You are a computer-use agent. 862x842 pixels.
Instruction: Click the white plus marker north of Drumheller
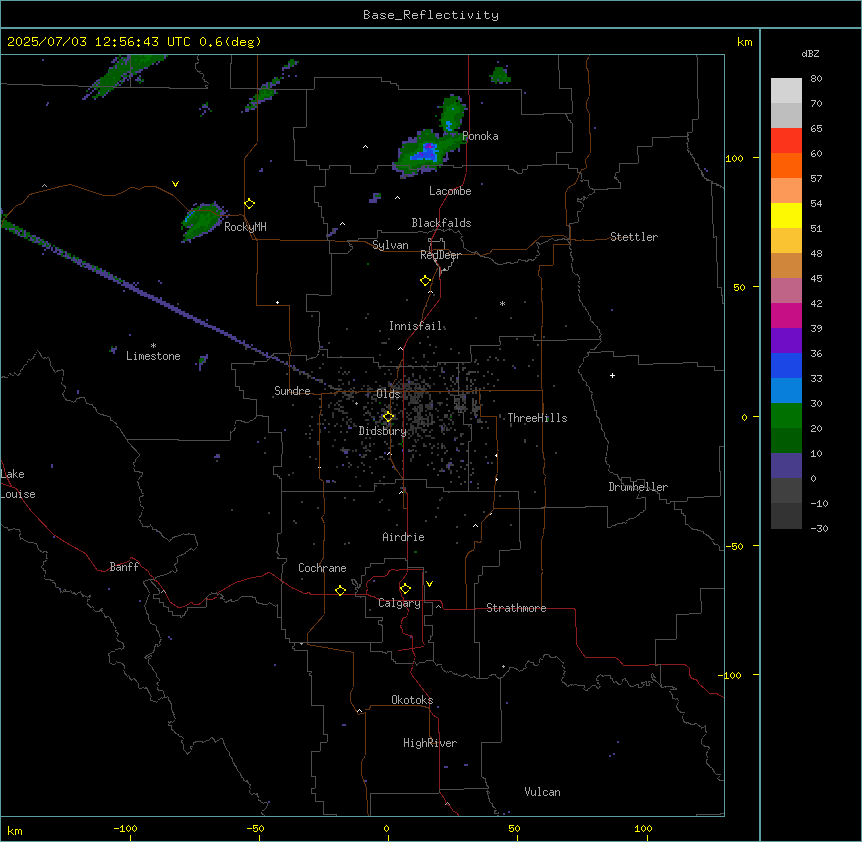tap(612, 375)
